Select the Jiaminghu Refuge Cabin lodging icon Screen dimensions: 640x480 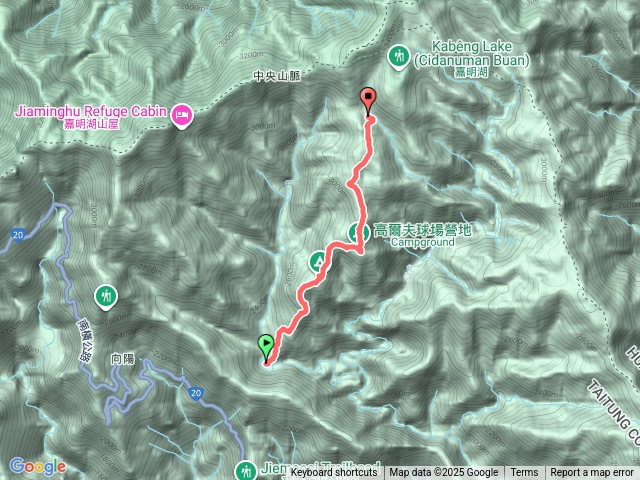182,116
